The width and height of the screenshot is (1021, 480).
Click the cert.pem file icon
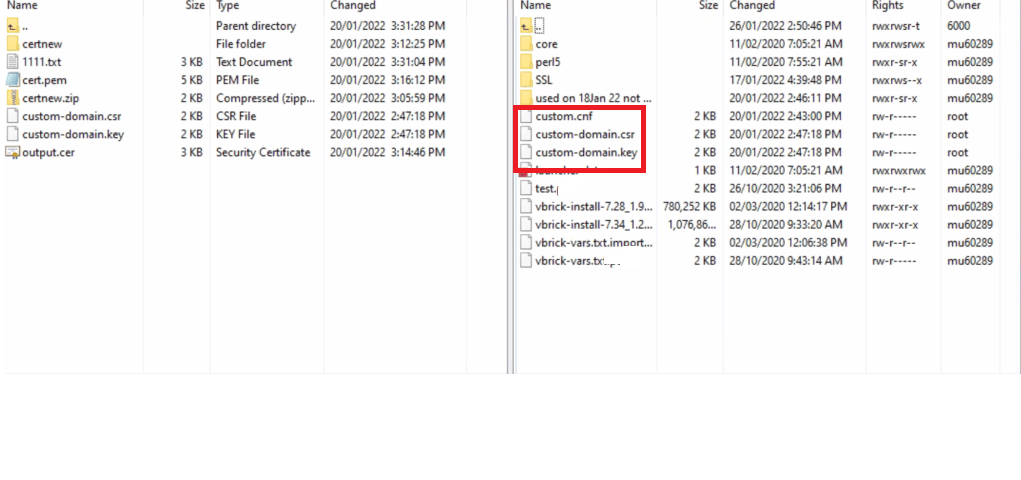click(13, 80)
